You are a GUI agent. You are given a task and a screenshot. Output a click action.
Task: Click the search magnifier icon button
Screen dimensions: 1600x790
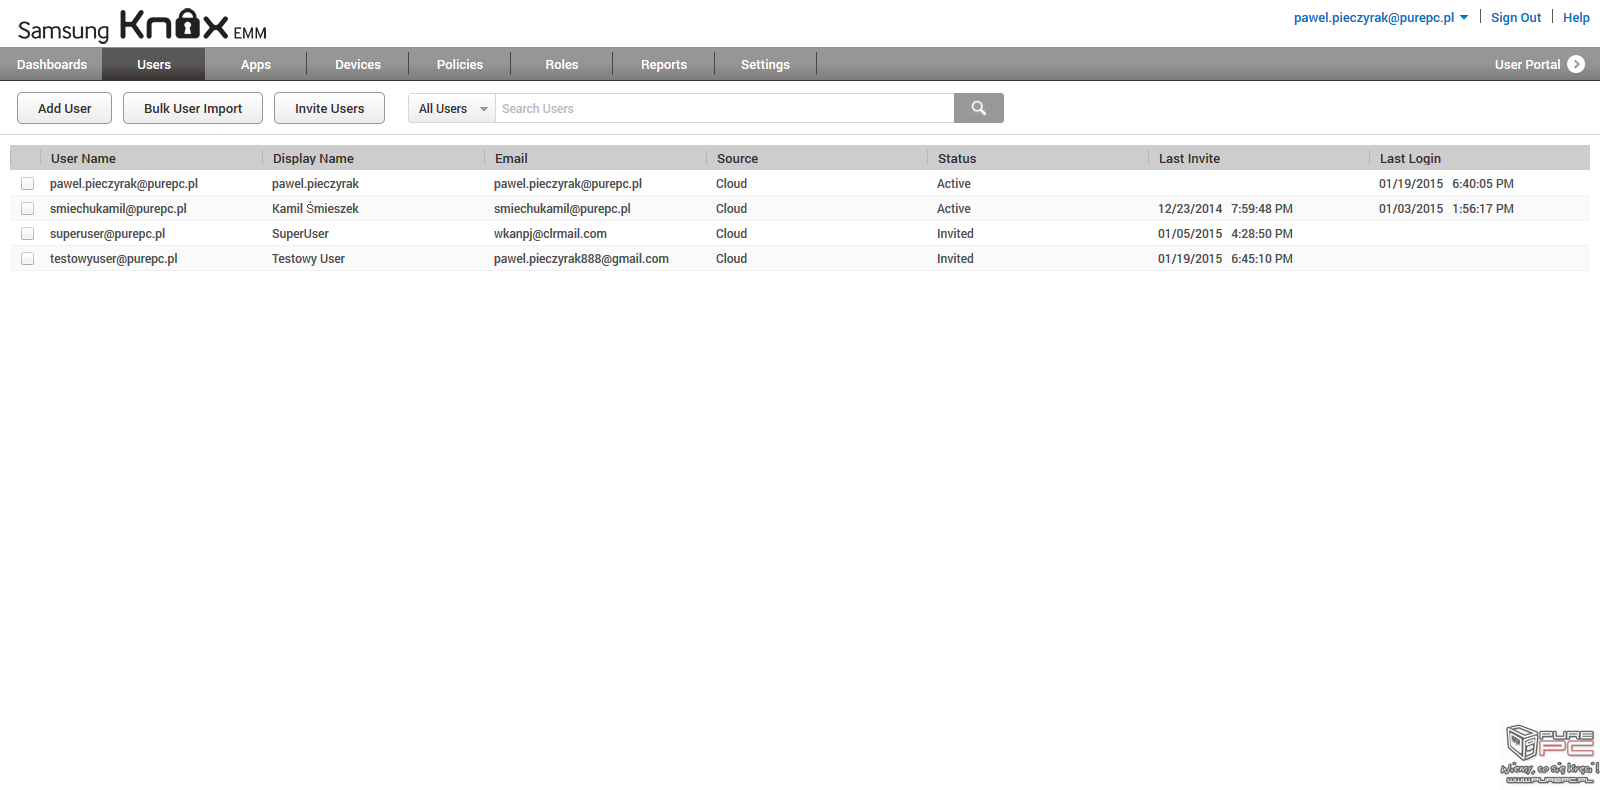pos(978,108)
